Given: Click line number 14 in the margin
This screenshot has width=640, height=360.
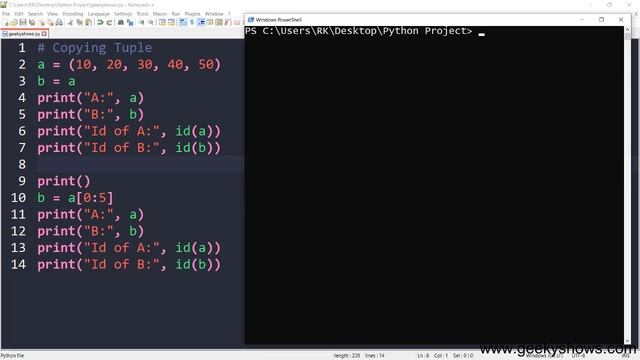Looking at the screenshot, I should pos(18,264).
